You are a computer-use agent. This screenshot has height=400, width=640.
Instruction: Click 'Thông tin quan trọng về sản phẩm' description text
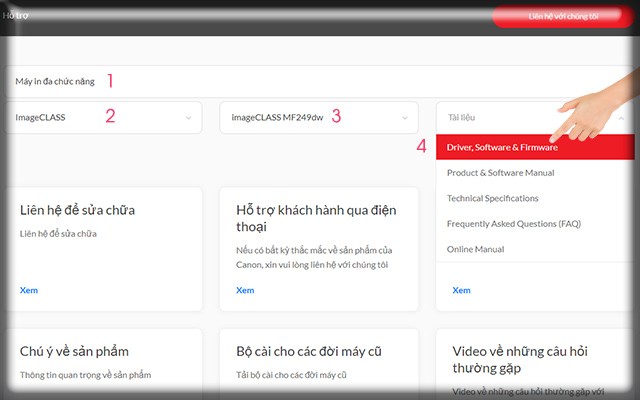click(85, 375)
